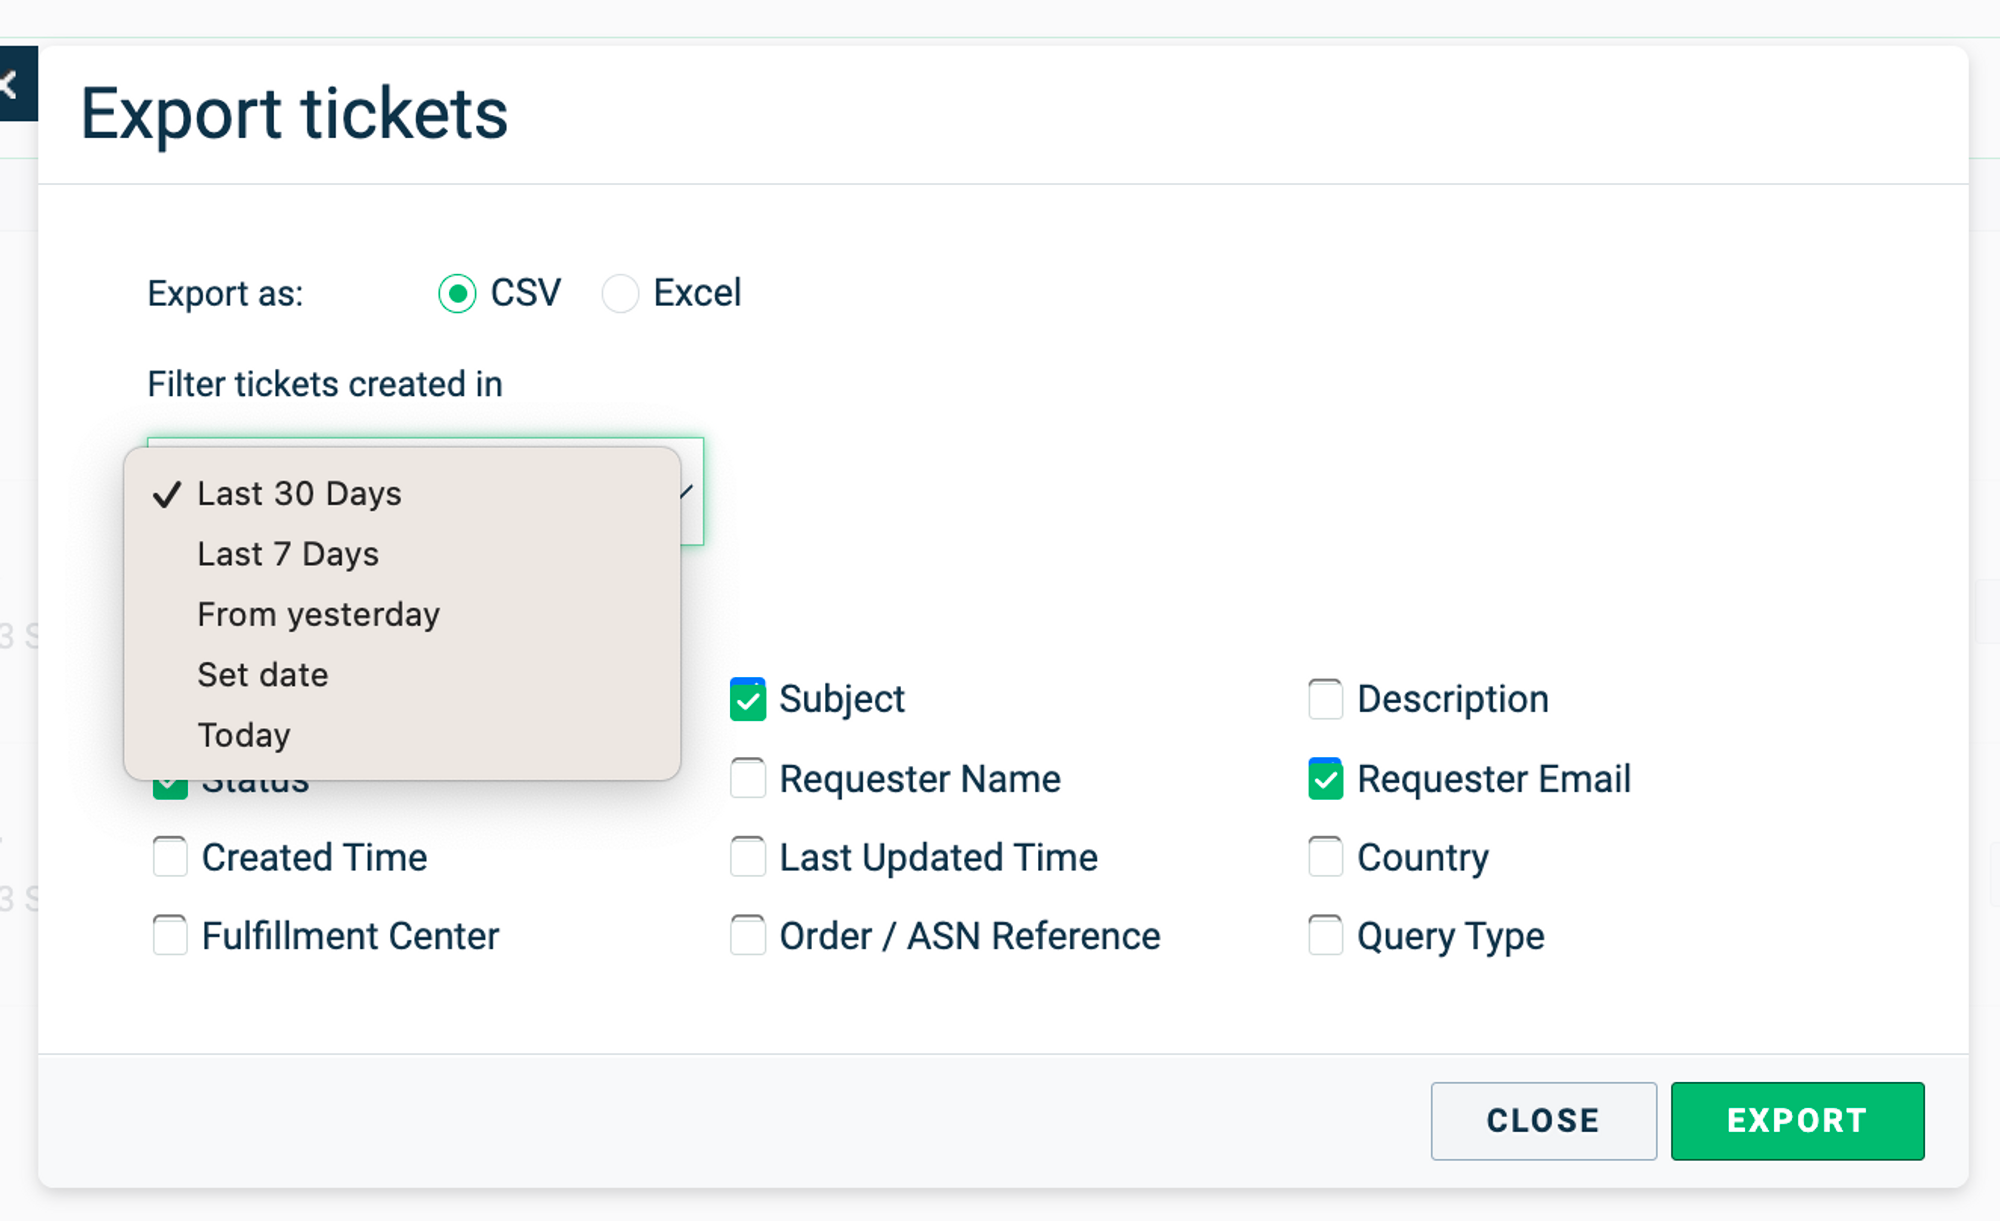The width and height of the screenshot is (2000, 1221).
Task: Tick the Requester Name checkbox
Action: point(748,778)
